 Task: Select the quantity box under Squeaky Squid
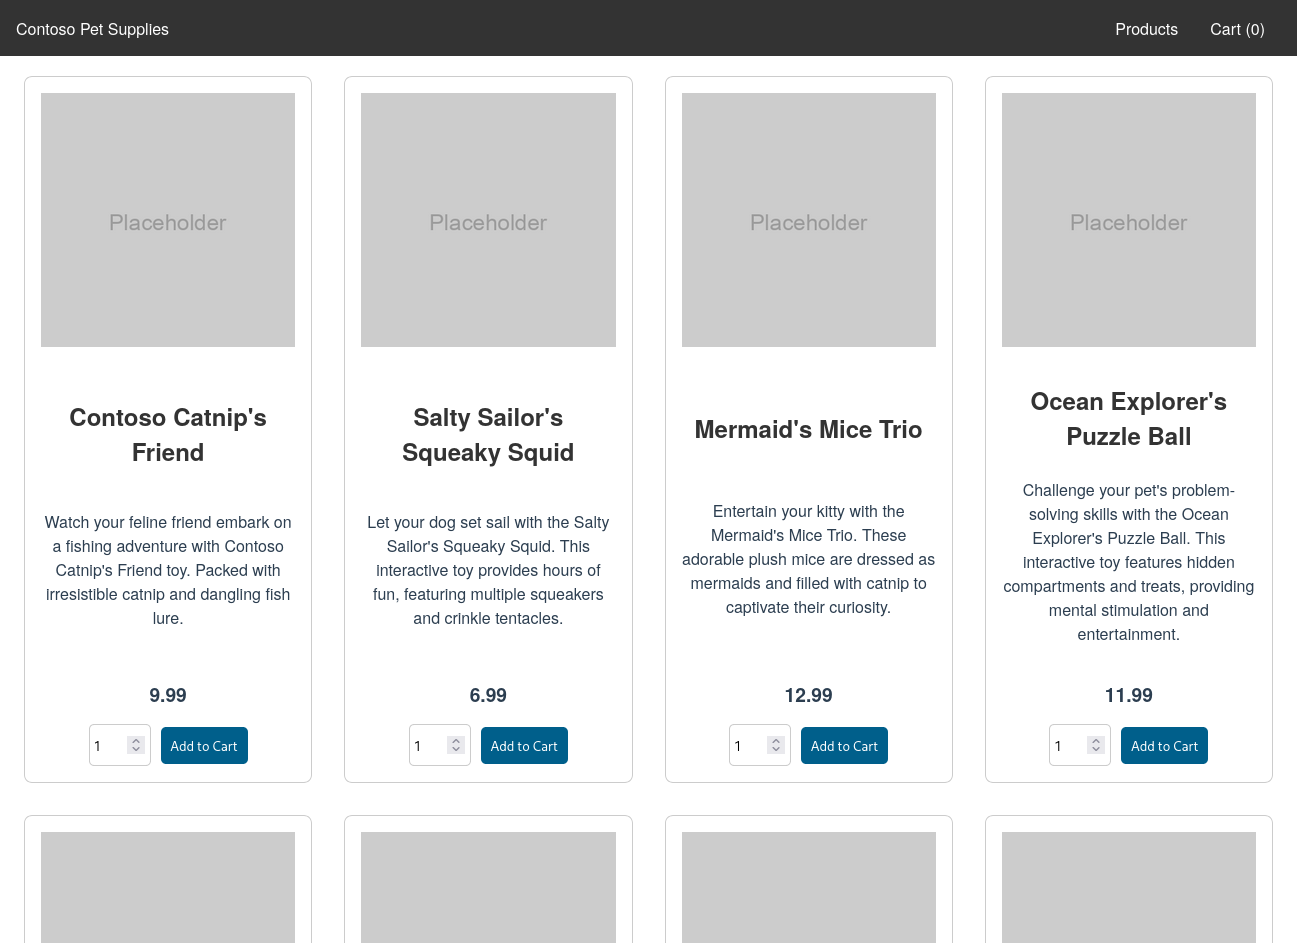coord(430,745)
